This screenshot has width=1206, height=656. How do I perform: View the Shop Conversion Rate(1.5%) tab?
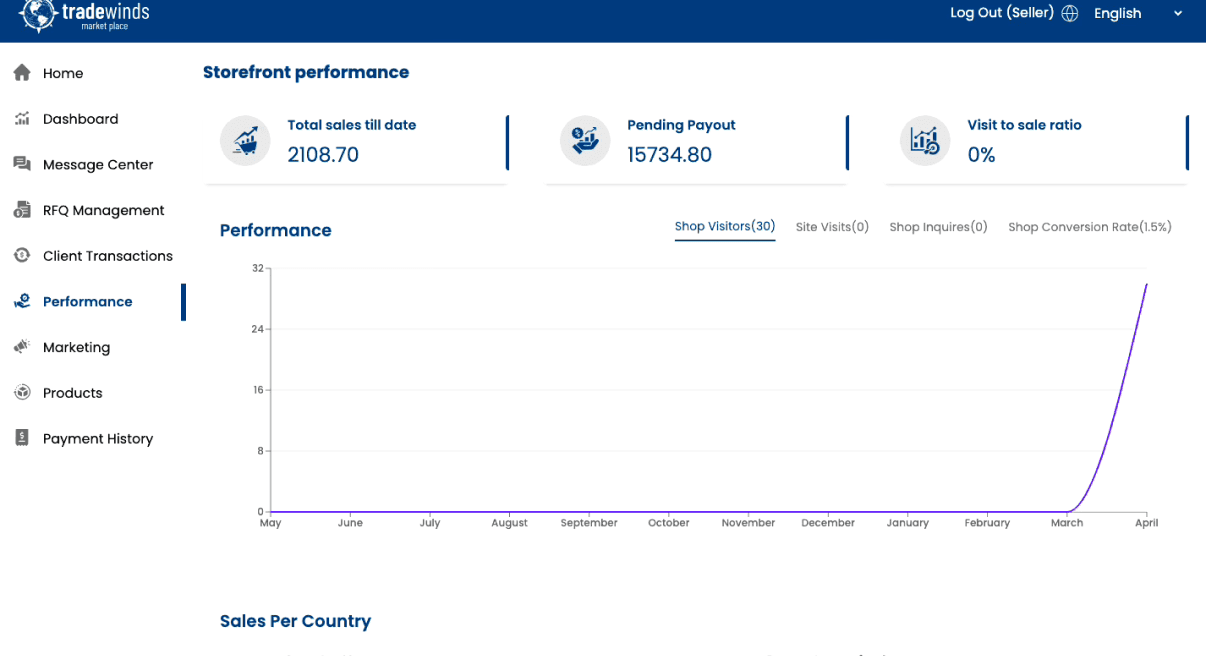tap(1089, 227)
